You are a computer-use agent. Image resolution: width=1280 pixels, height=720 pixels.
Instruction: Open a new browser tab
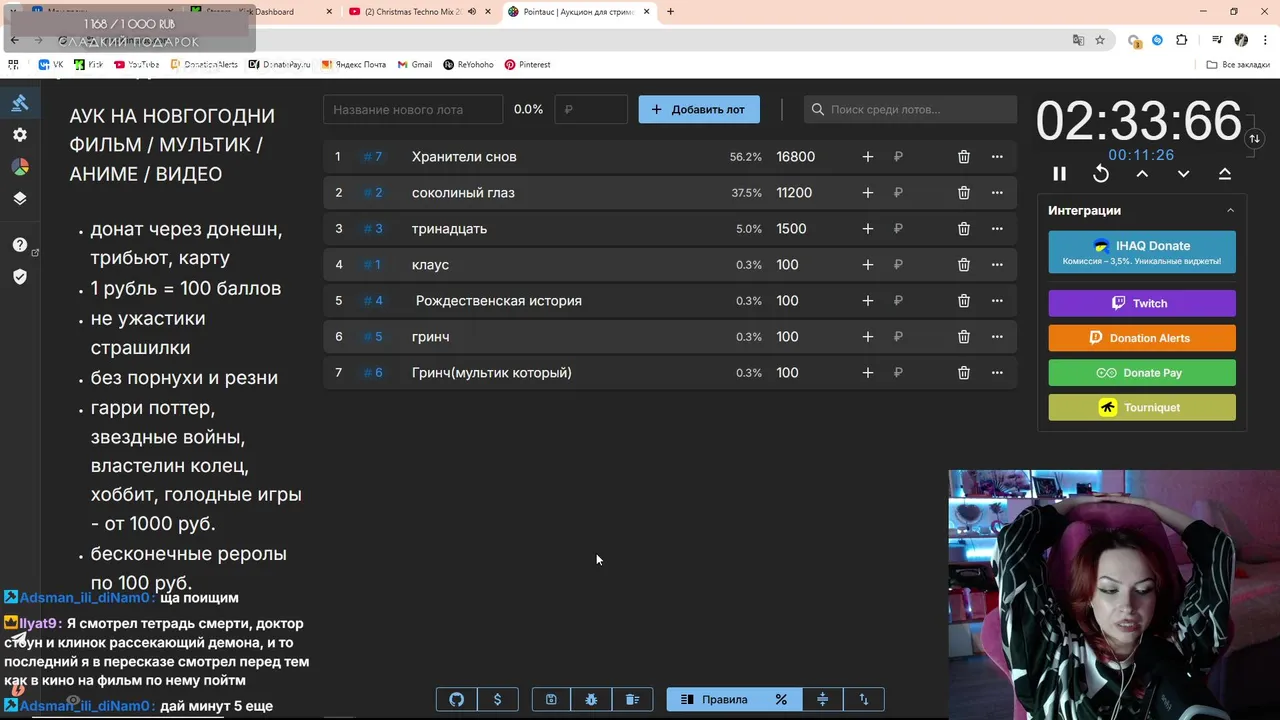[x=670, y=12]
